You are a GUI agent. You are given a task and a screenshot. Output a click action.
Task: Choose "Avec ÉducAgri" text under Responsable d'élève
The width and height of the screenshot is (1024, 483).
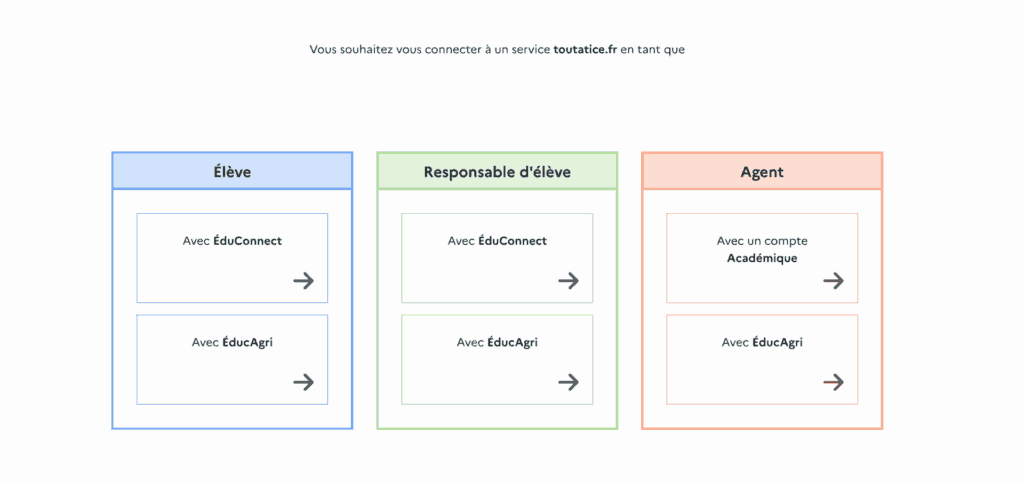click(x=497, y=342)
